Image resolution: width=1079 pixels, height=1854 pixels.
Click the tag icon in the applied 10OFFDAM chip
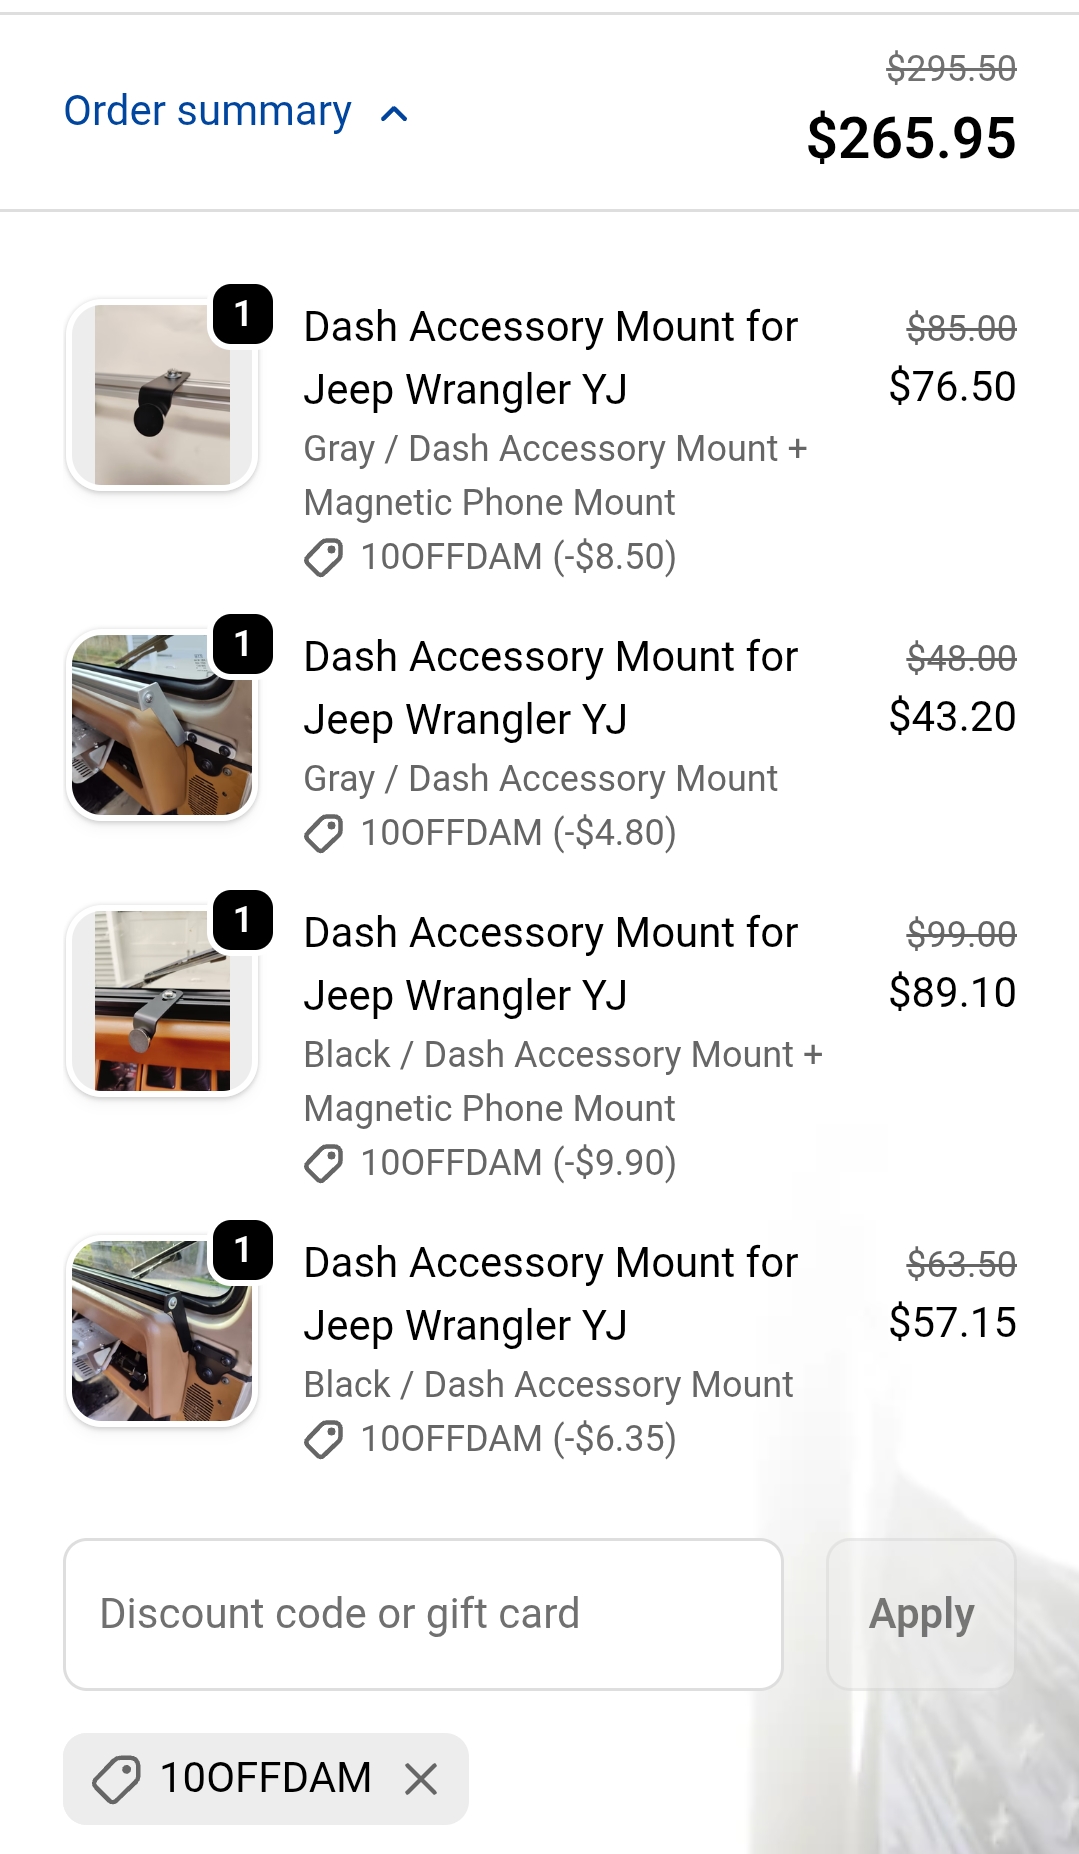[x=116, y=1779]
